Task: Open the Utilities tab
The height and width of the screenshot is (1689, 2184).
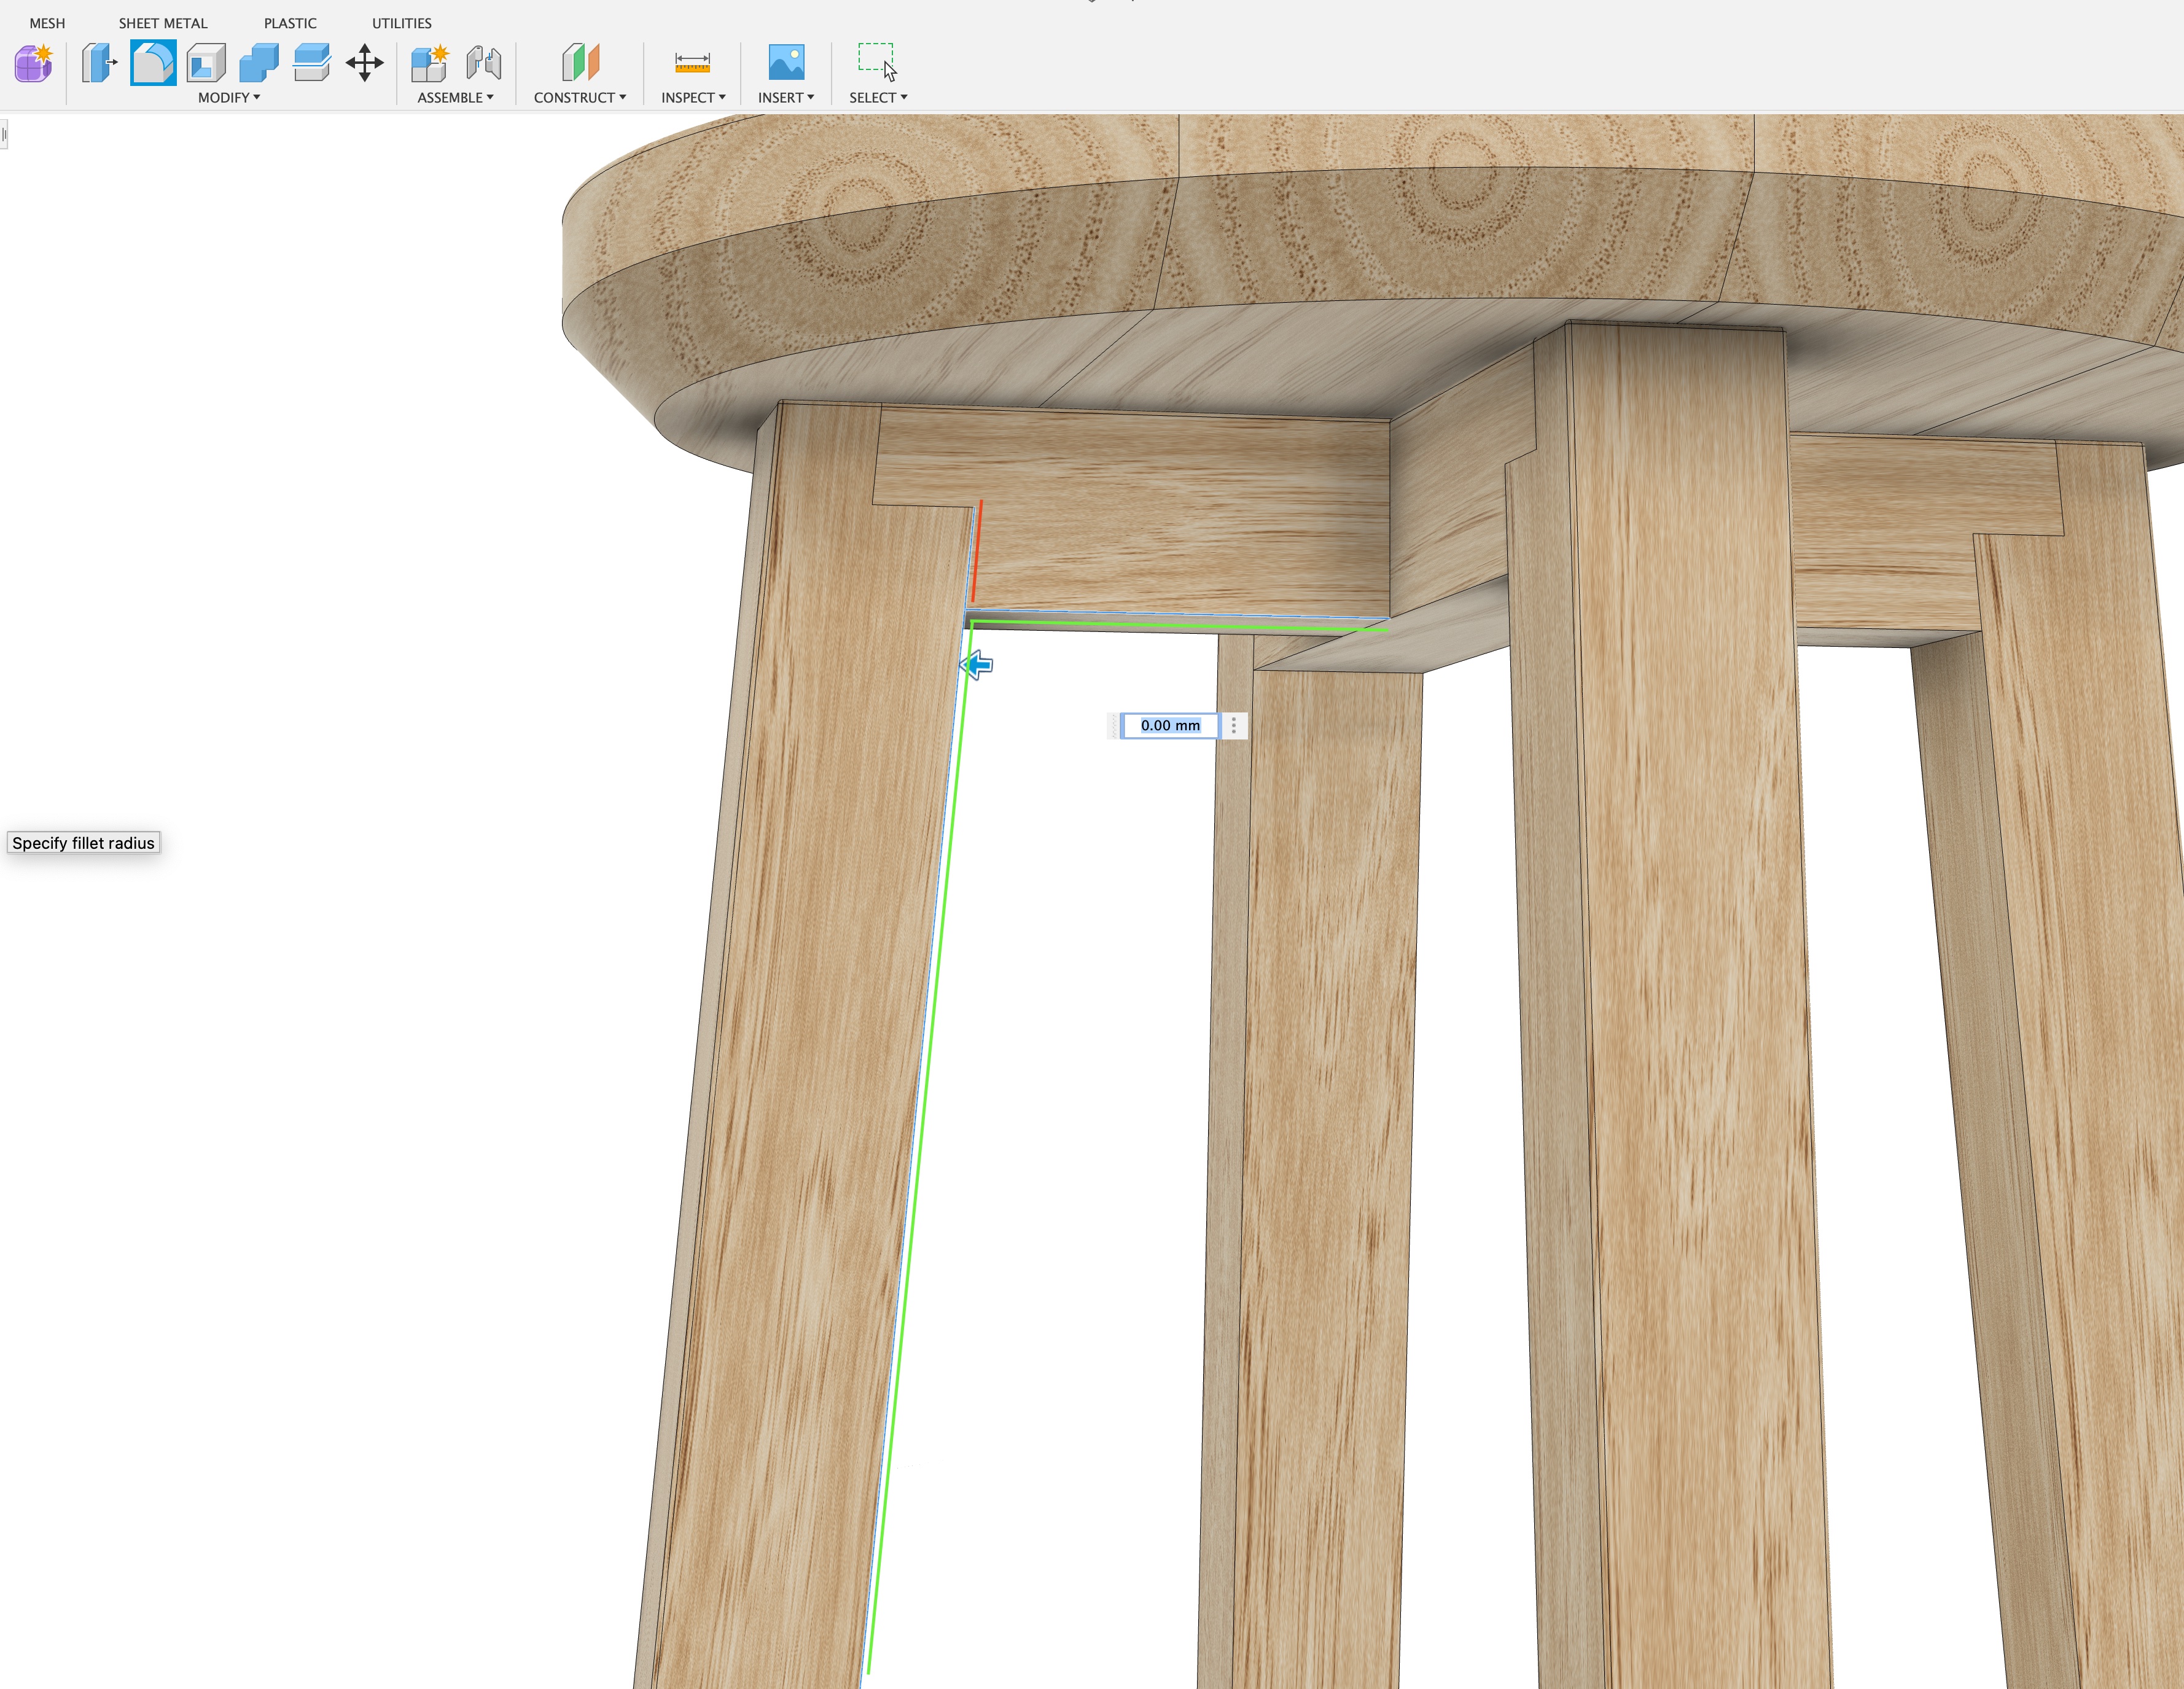Action: point(401,22)
